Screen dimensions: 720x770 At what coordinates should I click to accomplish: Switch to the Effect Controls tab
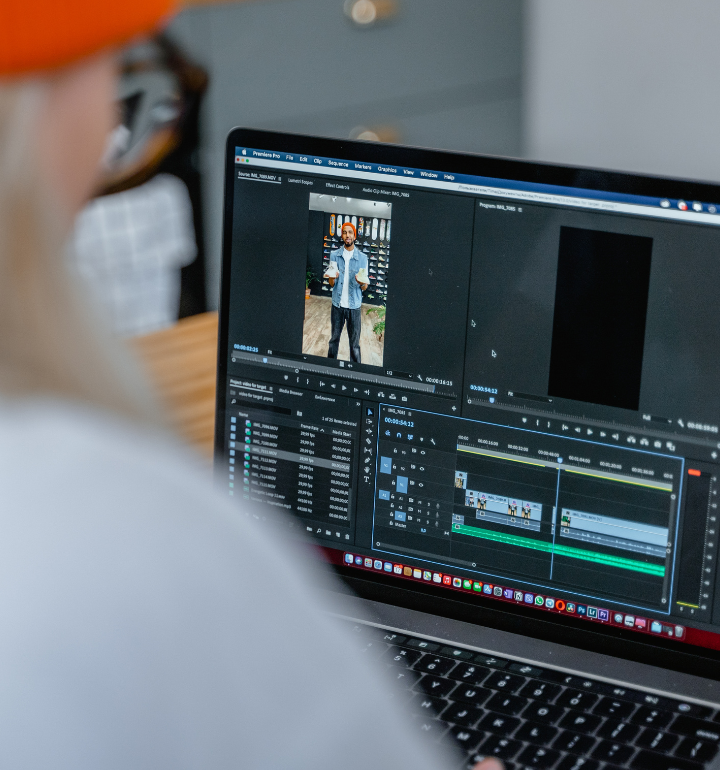pos(336,185)
